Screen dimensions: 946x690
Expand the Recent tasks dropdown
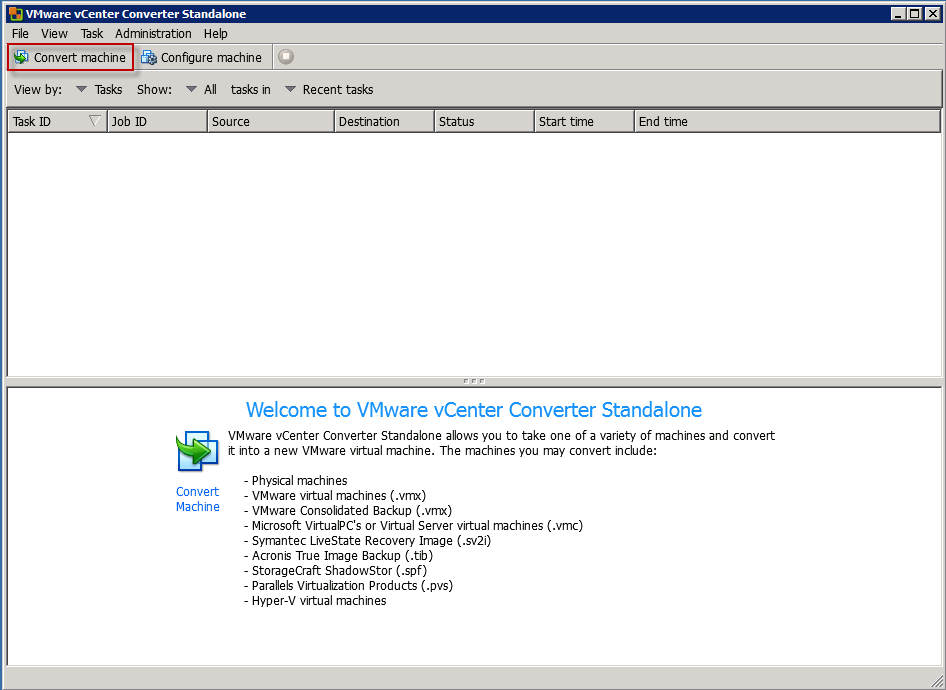[329, 89]
